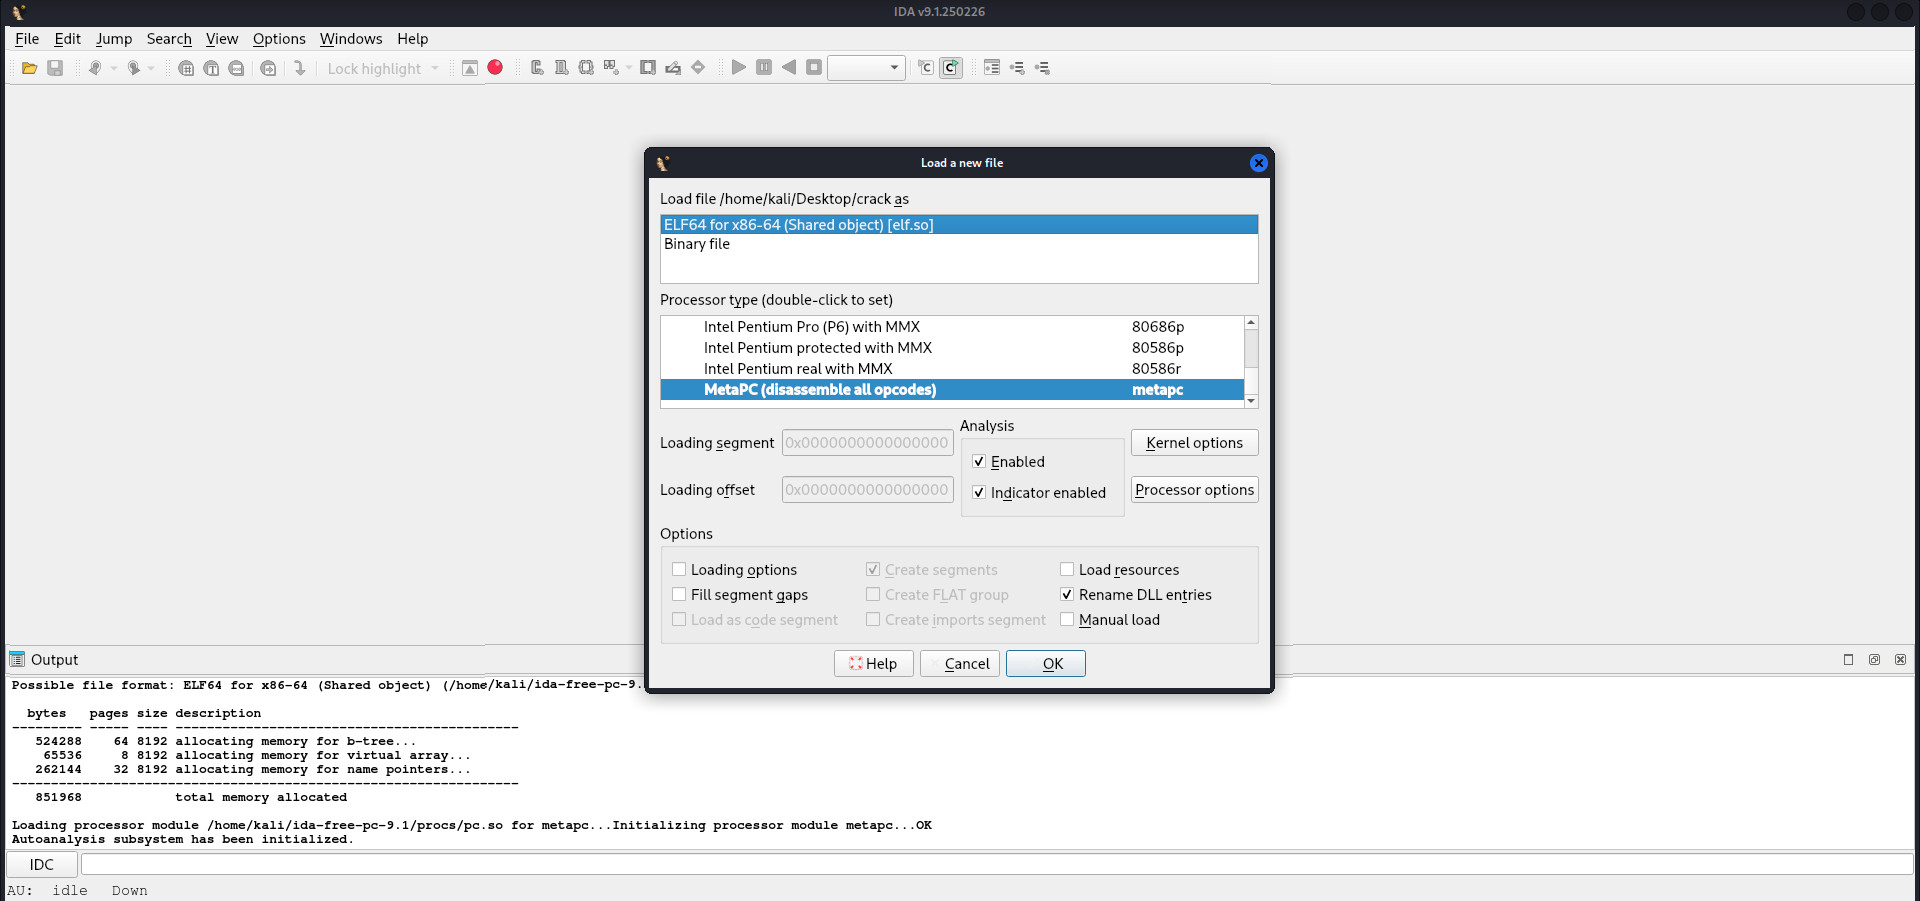
Task: Click the last toolbar icon on right
Action: (1042, 67)
